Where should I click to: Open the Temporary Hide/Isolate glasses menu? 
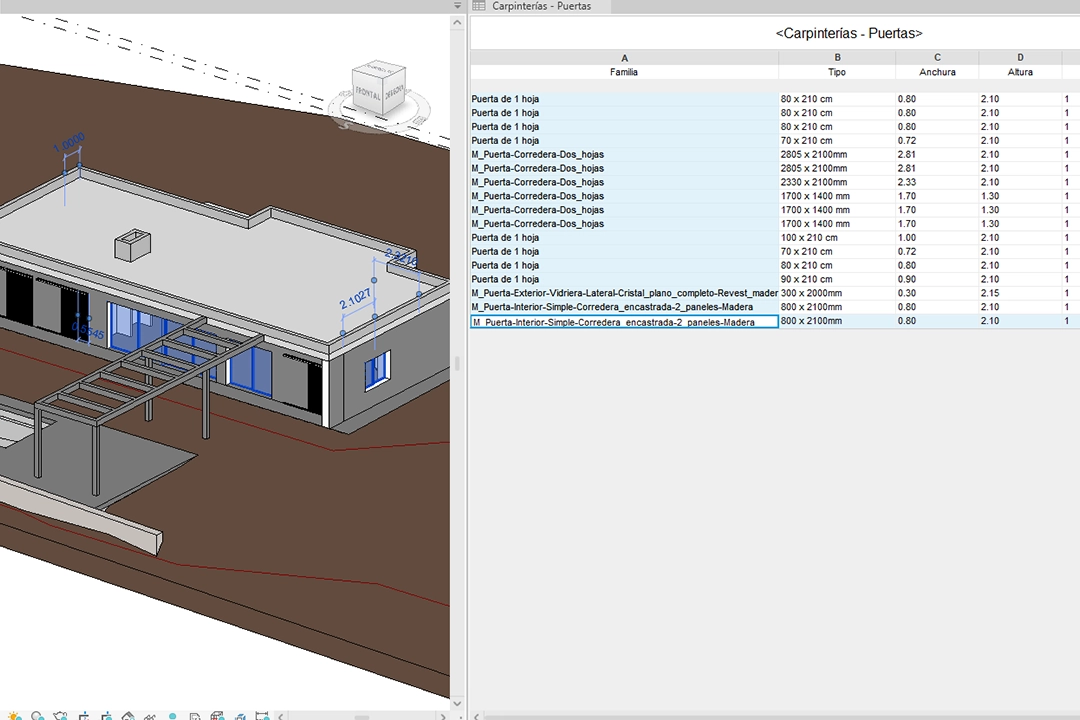click(150, 717)
